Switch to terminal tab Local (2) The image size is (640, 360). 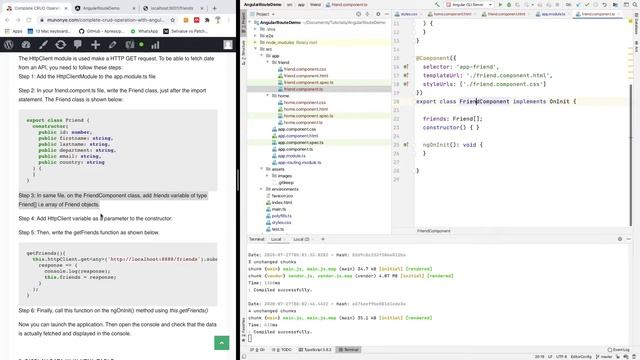(x=301, y=239)
